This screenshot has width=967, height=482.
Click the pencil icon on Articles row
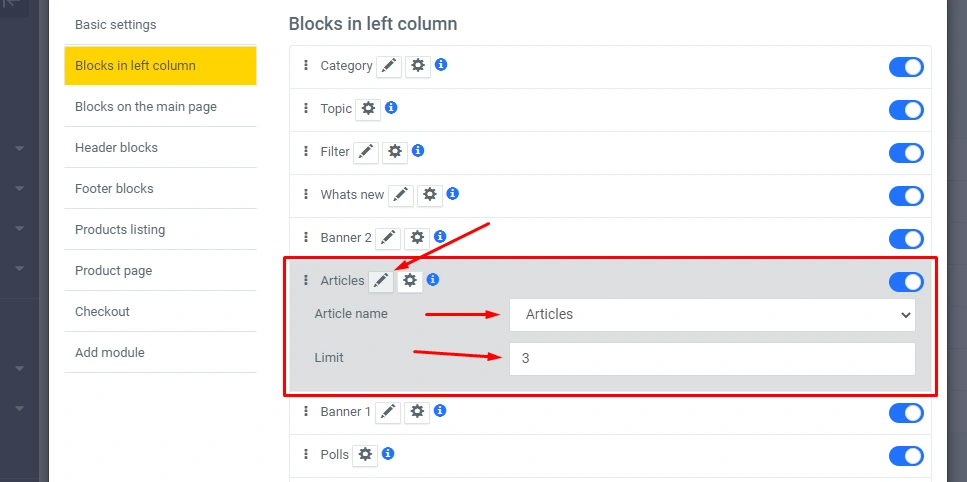[381, 281]
